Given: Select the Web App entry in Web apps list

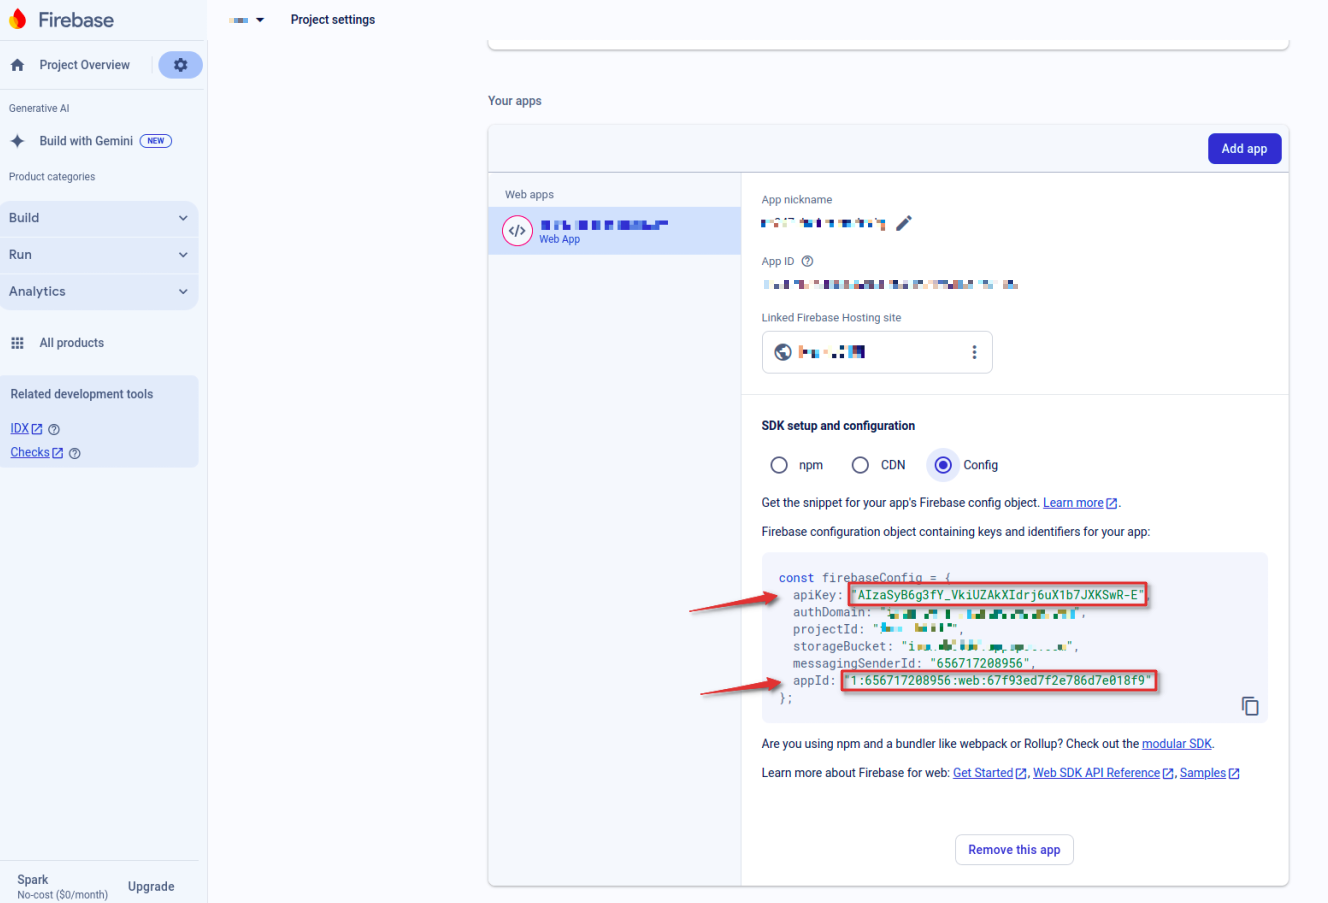Looking at the screenshot, I should click(614, 231).
